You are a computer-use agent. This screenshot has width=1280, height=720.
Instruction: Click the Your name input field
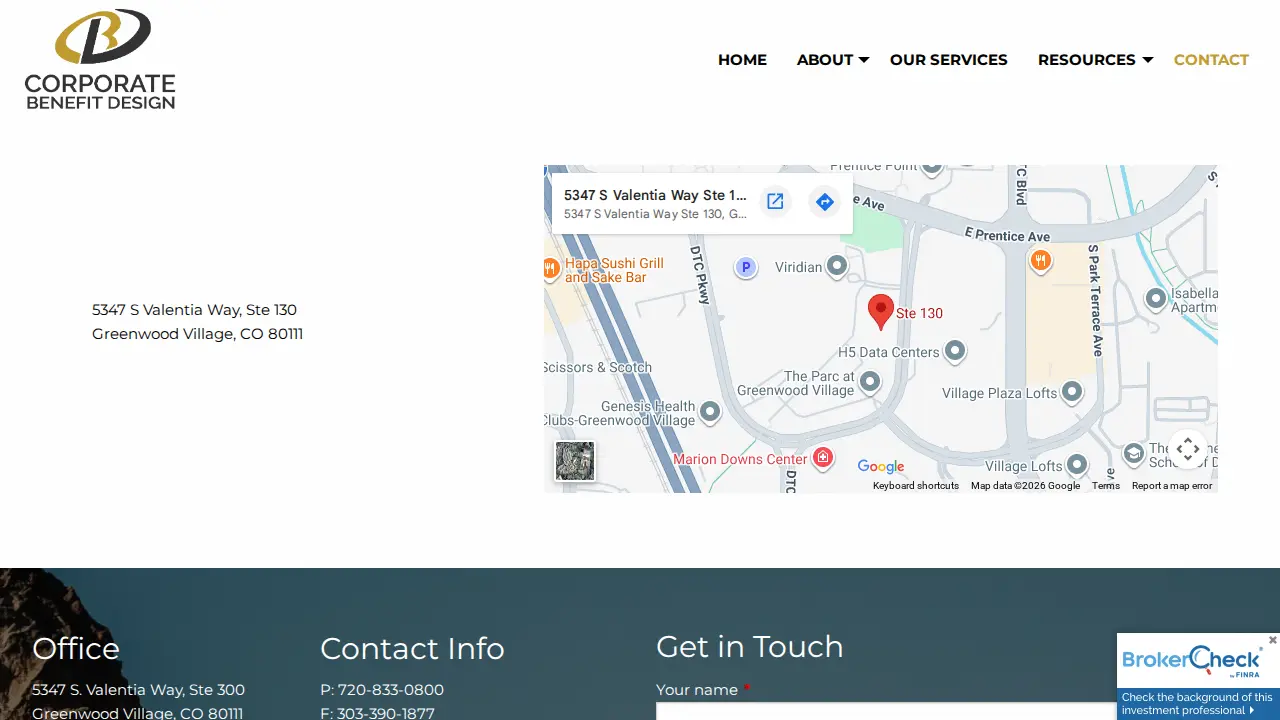[886, 711]
